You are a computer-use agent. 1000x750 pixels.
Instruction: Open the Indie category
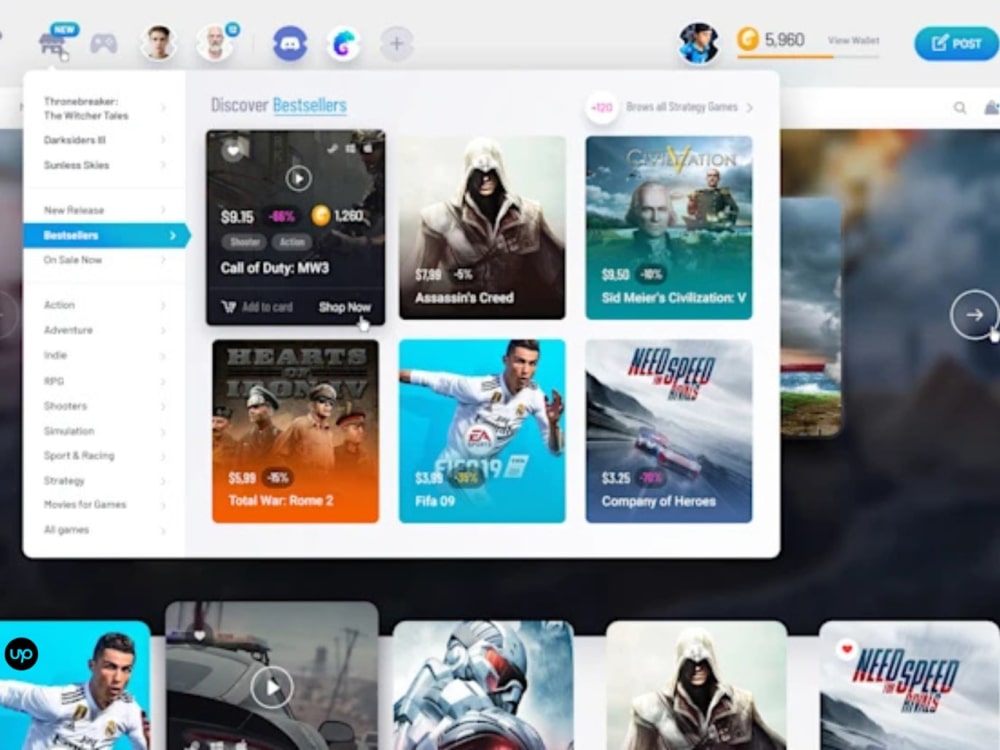tap(55, 355)
